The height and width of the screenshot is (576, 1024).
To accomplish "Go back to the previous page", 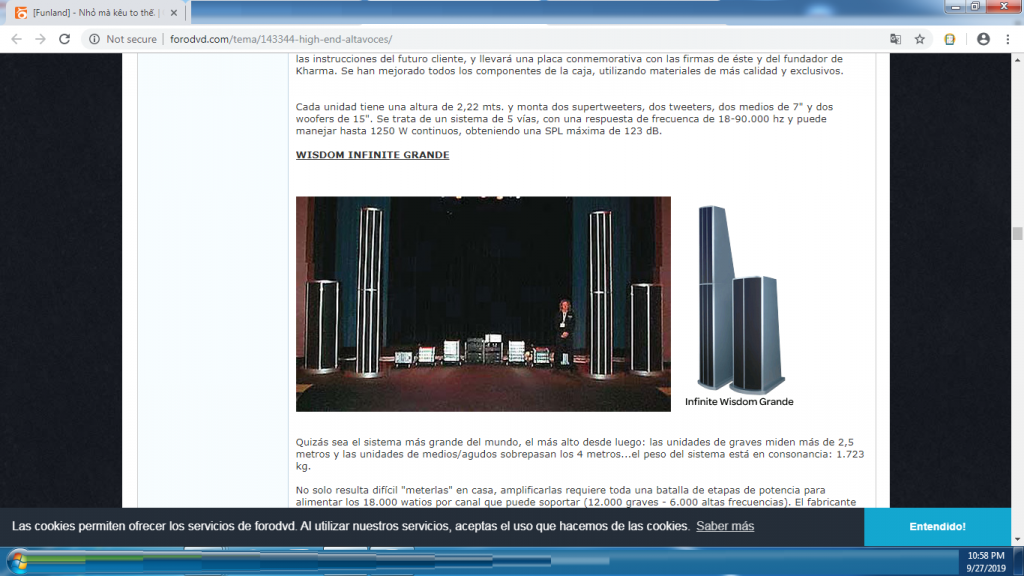I will point(16,39).
